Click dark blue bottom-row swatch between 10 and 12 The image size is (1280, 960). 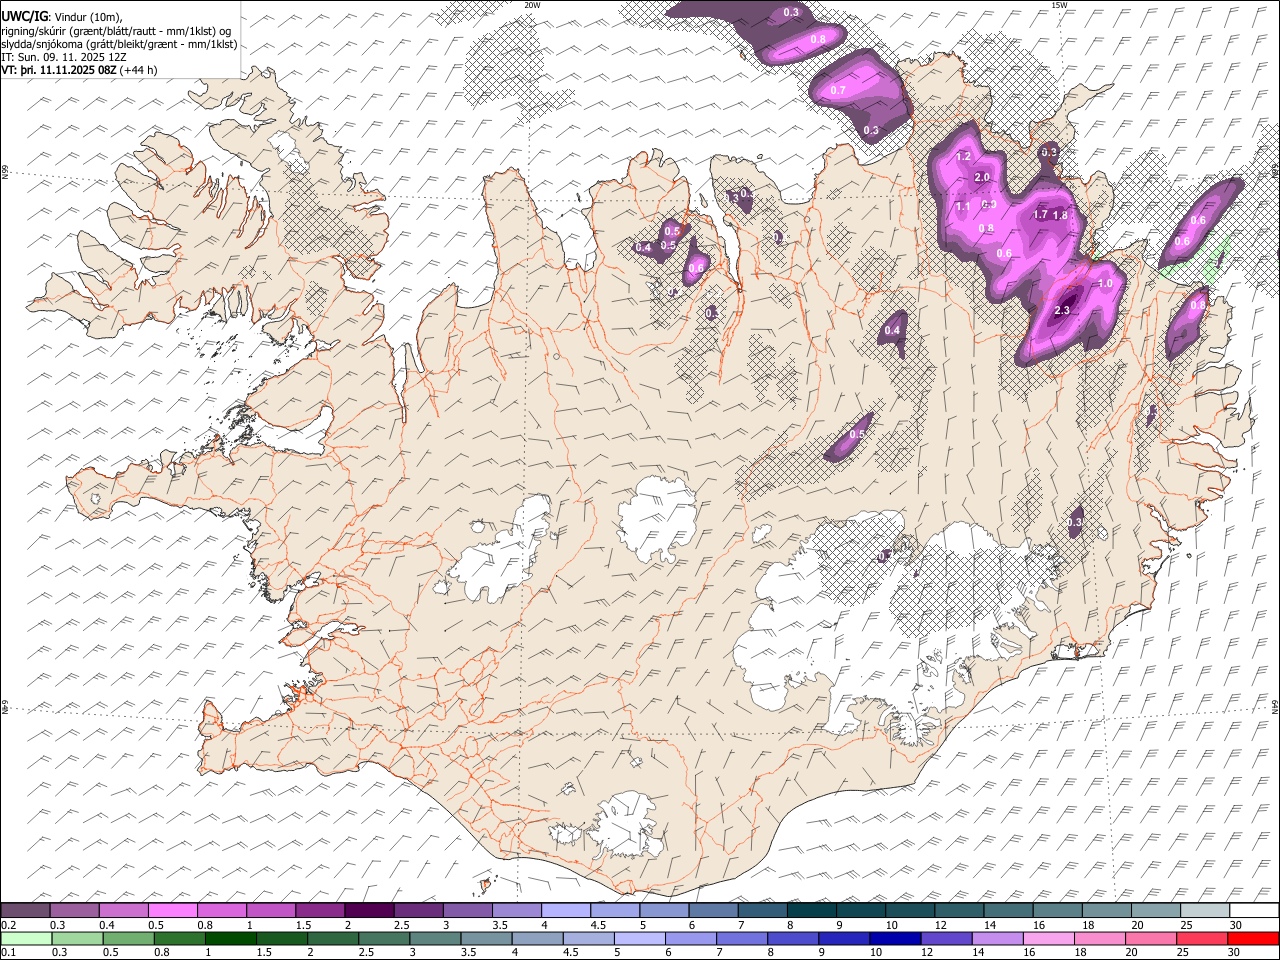(x=896, y=938)
